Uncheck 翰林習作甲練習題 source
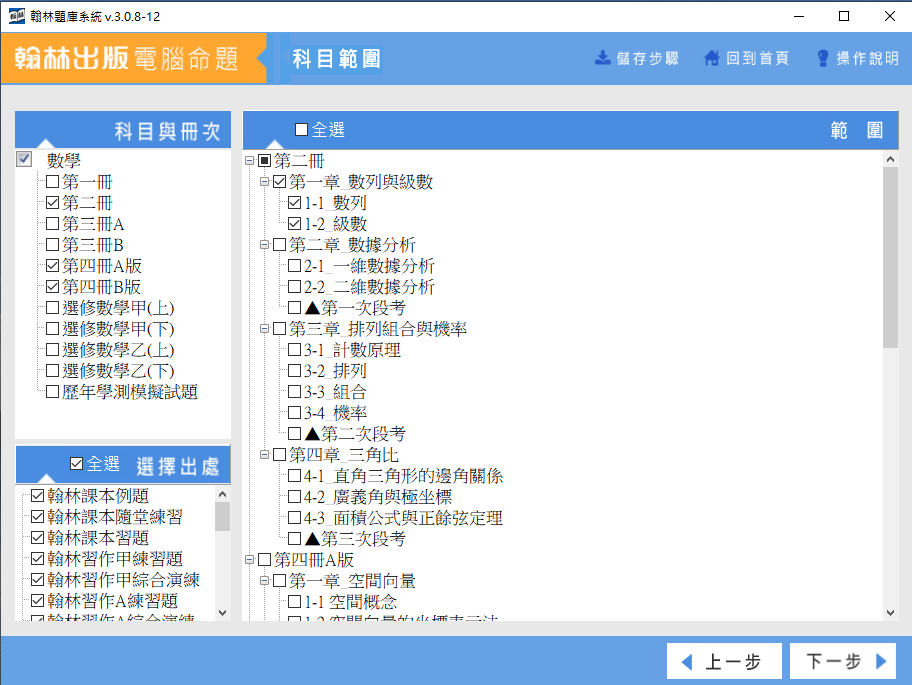Screen dimensions: 912x685 (x=37, y=558)
